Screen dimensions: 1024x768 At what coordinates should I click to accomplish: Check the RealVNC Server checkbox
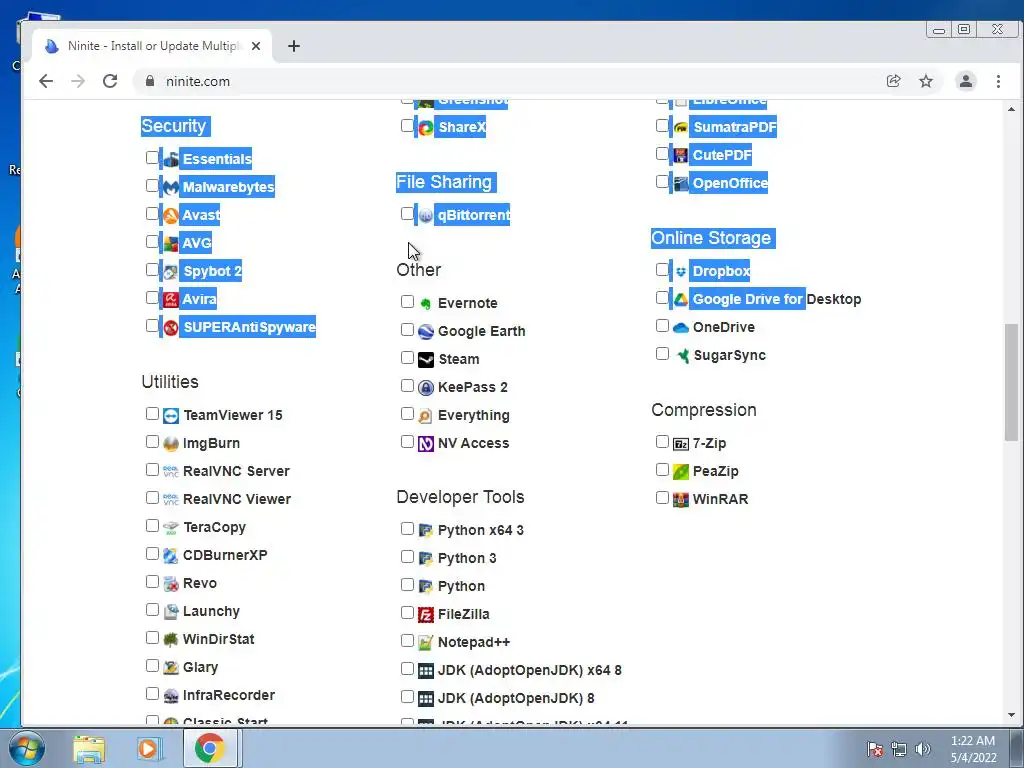[x=152, y=470]
